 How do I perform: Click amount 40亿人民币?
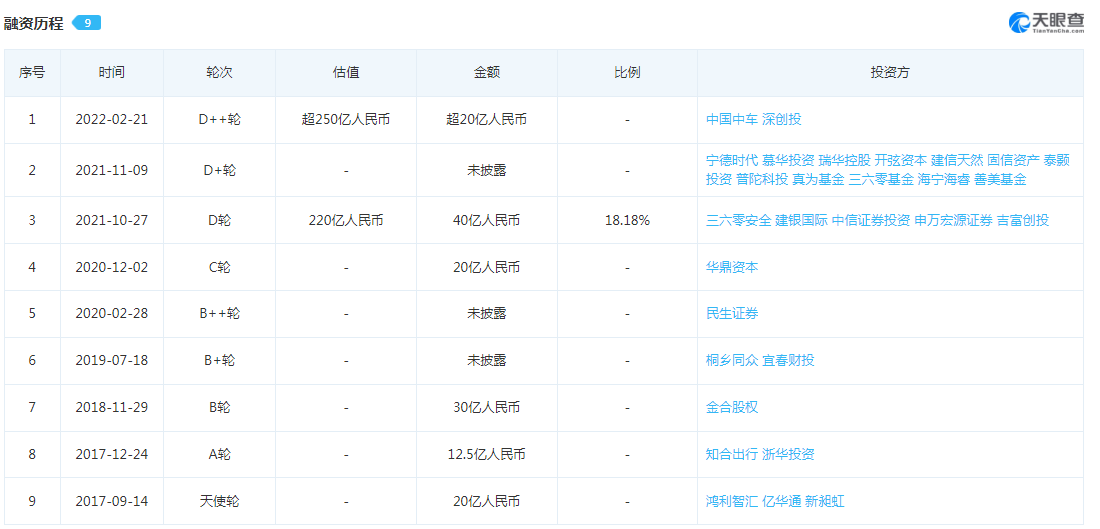487,220
